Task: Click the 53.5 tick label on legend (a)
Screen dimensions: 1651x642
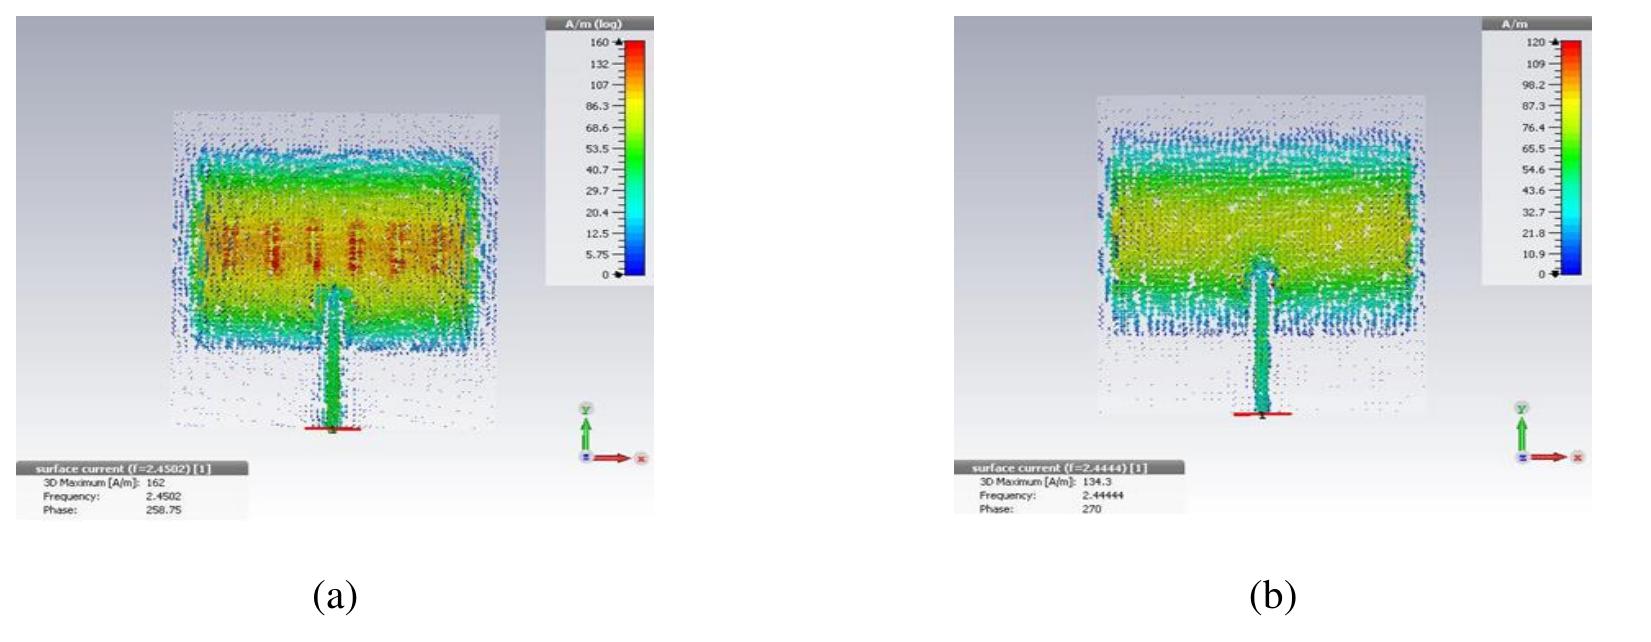Action: pyautogui.click(x=597, y=148)
